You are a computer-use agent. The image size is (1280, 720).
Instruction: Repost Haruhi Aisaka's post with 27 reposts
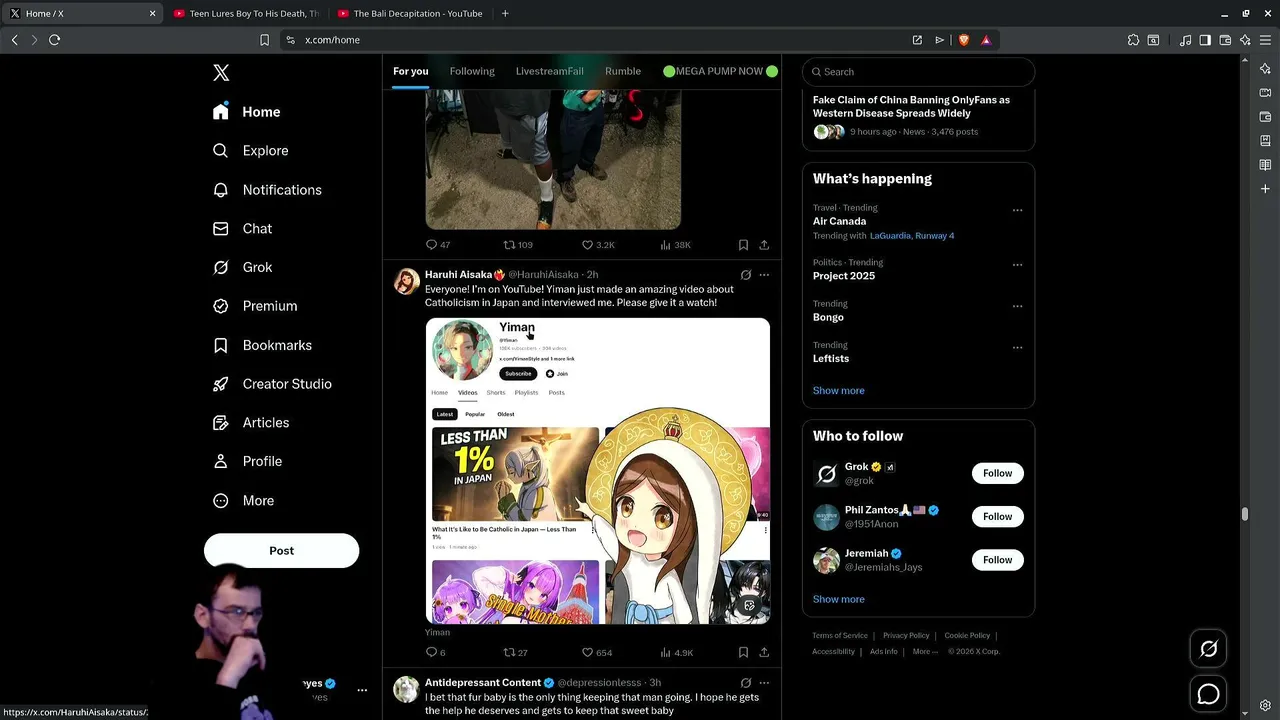pyautogui.click(x=516, y=653)
